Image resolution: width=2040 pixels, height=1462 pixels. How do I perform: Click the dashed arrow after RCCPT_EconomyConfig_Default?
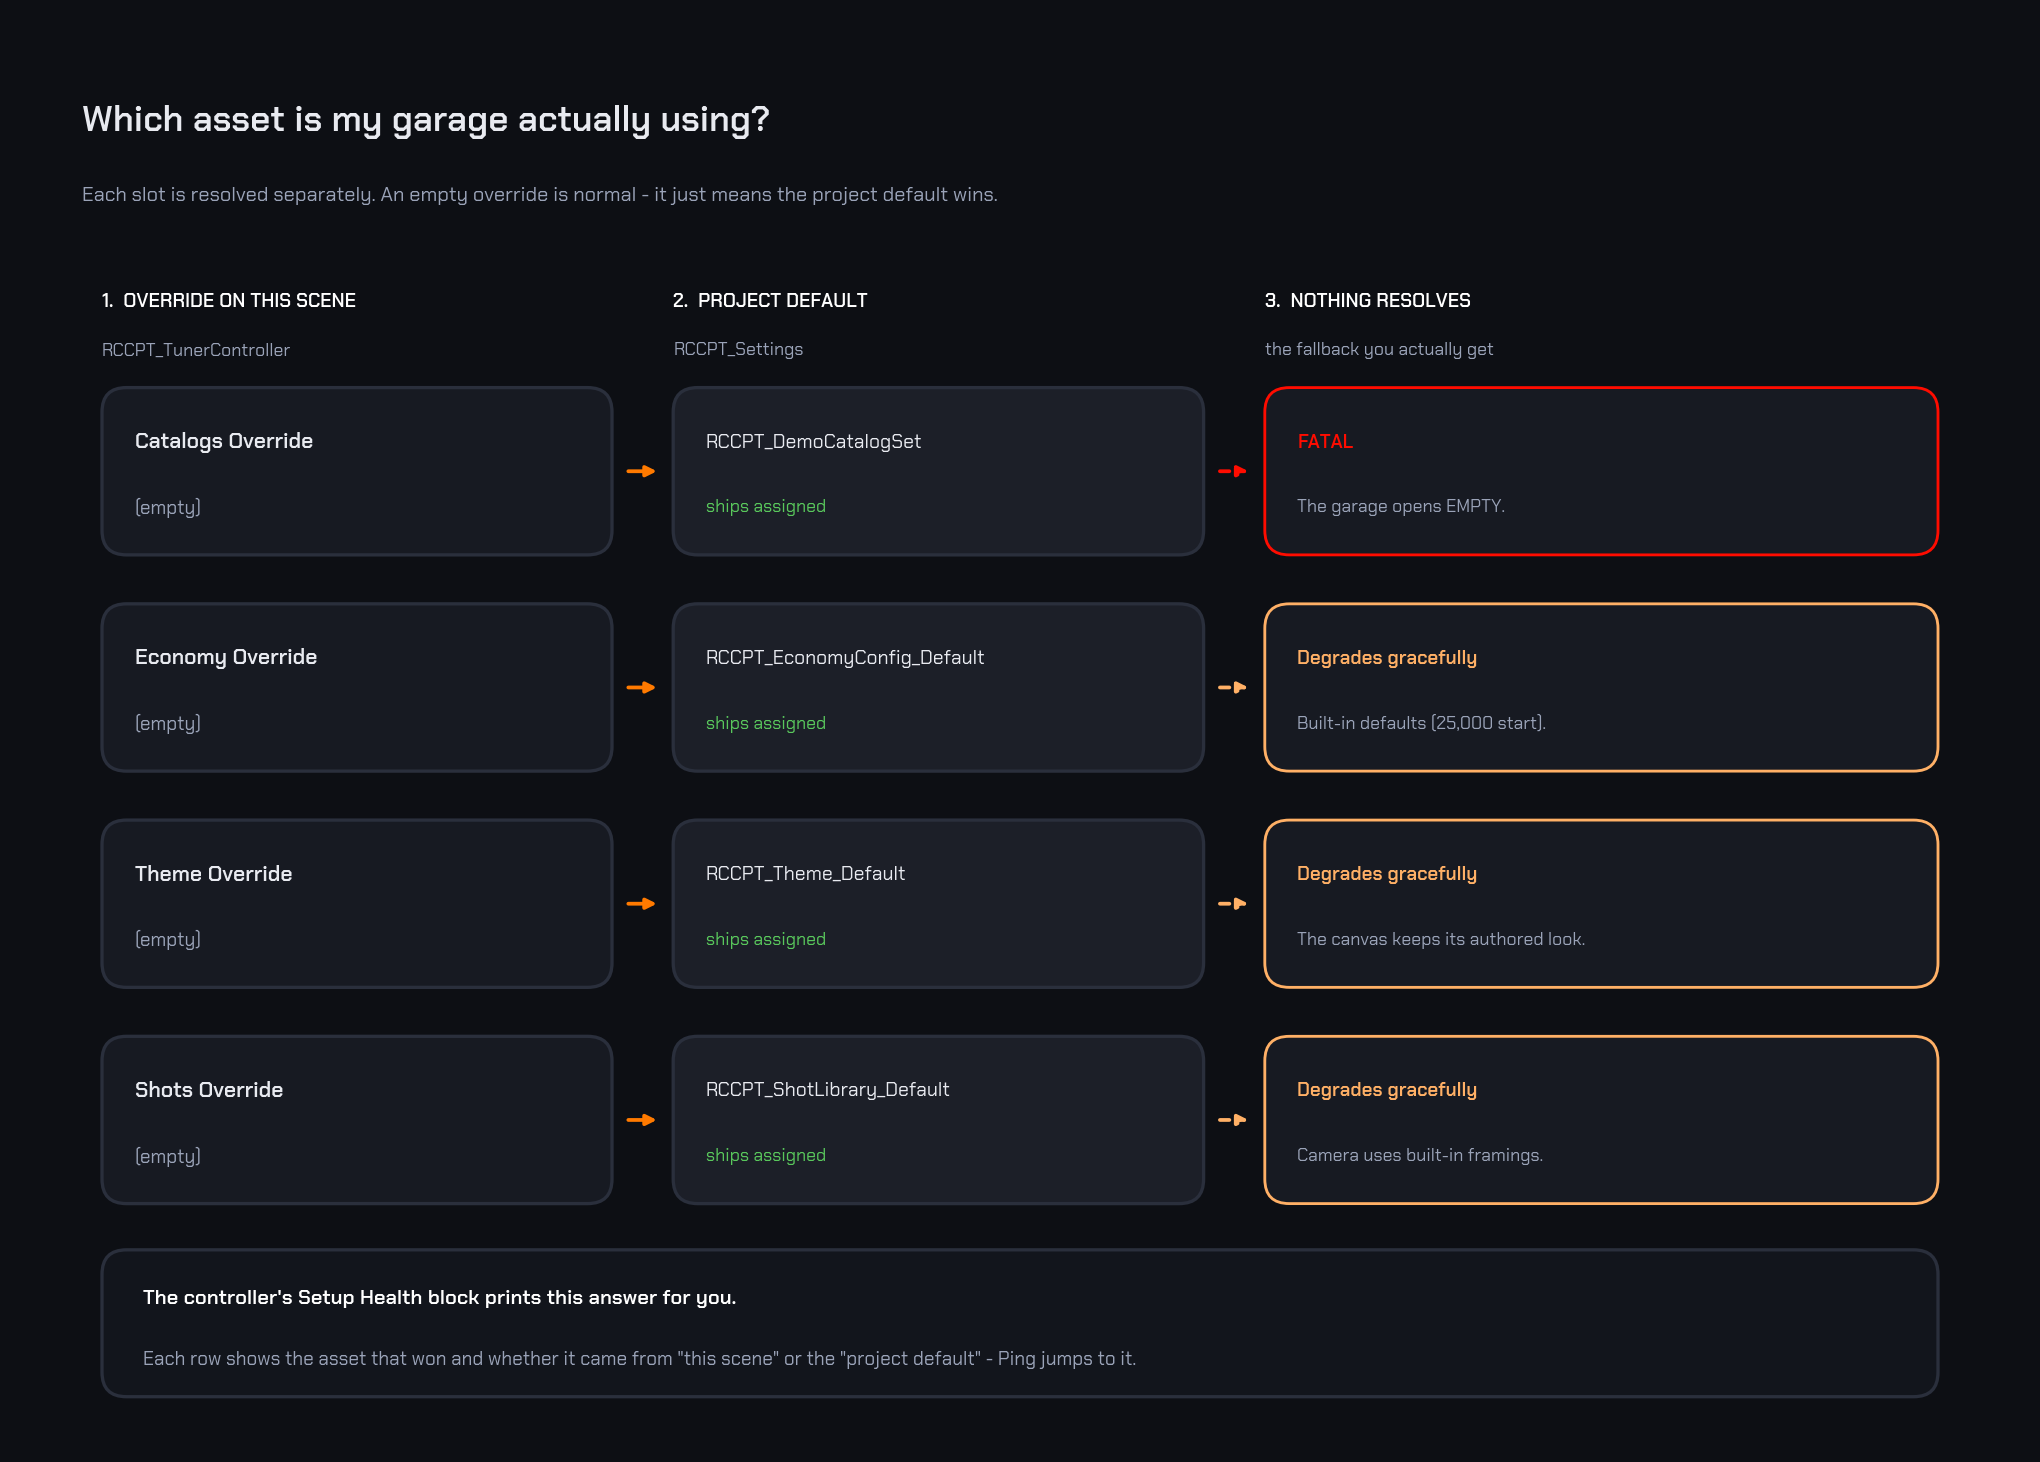[1232, 687]
